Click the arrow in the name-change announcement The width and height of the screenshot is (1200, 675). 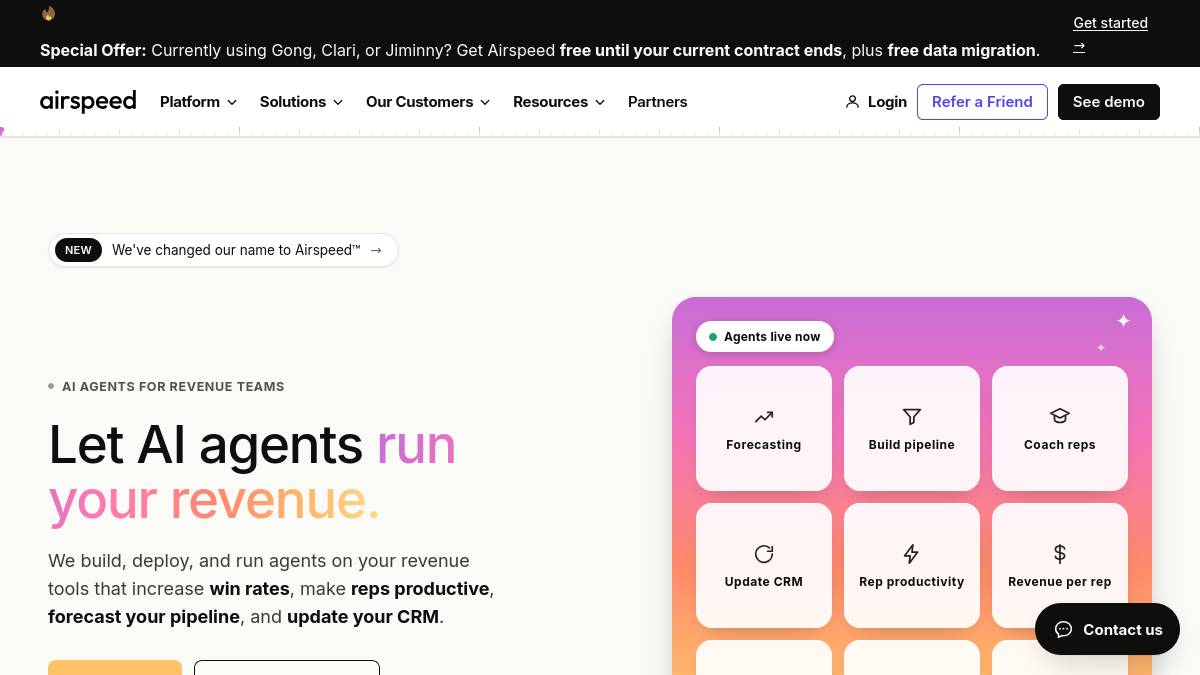tap(376, 250)
